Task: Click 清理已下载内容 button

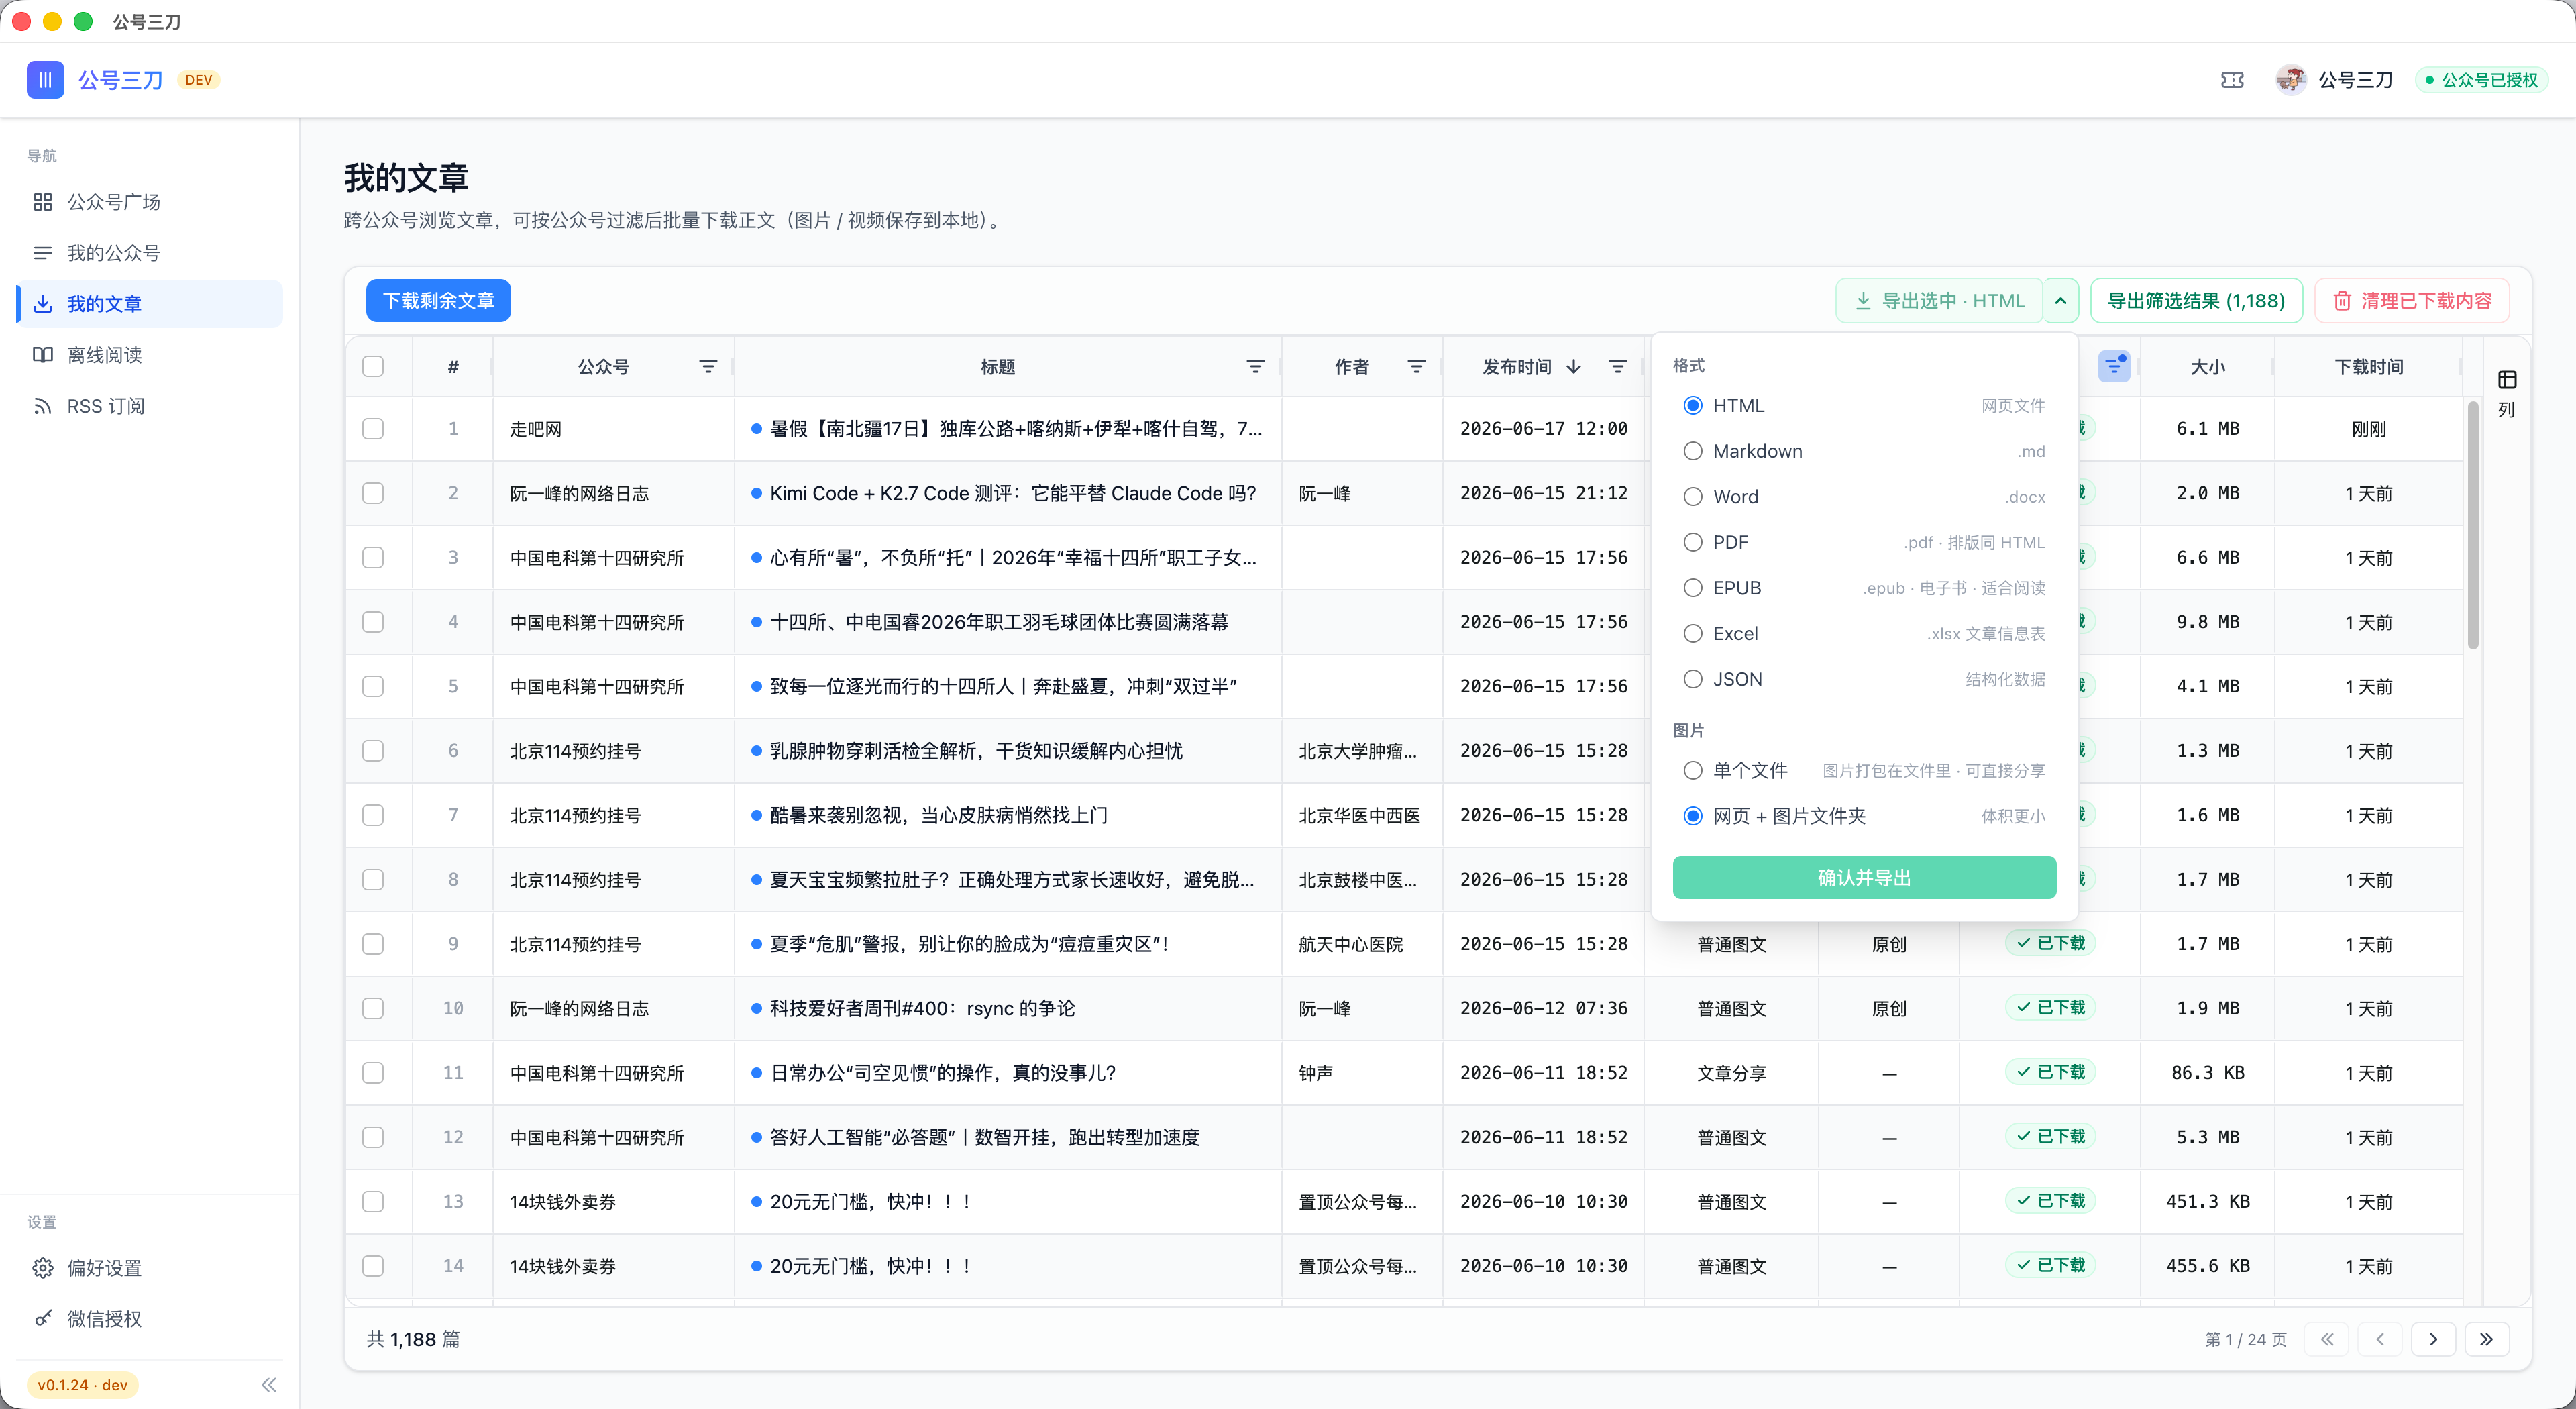Action: pyautogui.click(x=2412, y=301)
